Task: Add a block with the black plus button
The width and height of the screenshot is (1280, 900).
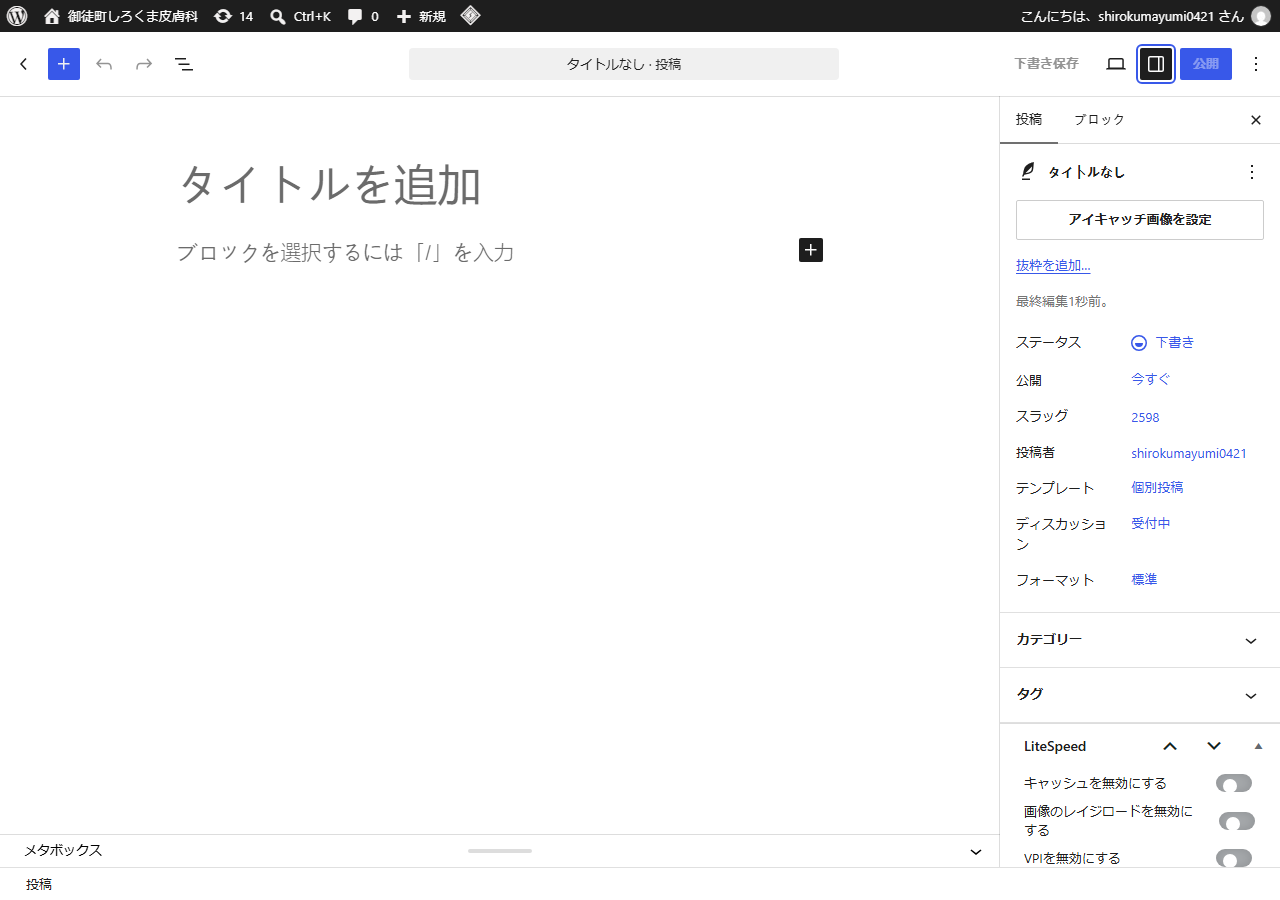Action: [x=811, y=250]
